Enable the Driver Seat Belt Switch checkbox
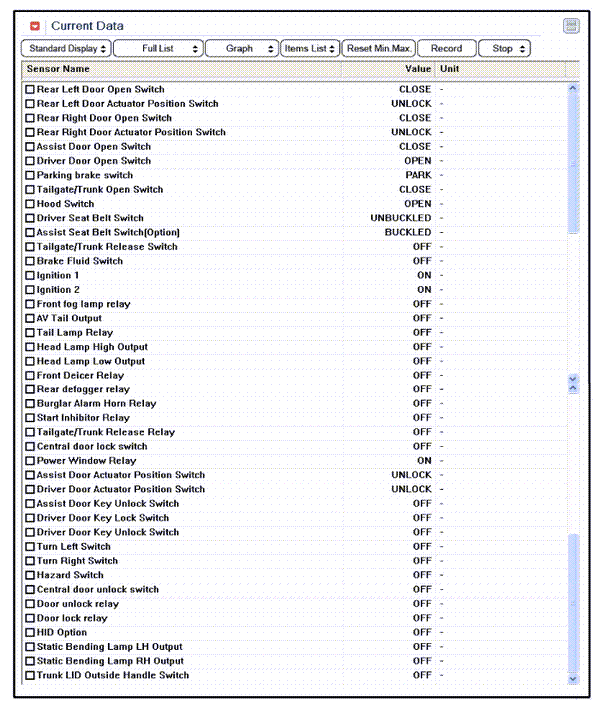Image resolution: width=600 pixels, height=709 pixels. (x=29, y=218)
